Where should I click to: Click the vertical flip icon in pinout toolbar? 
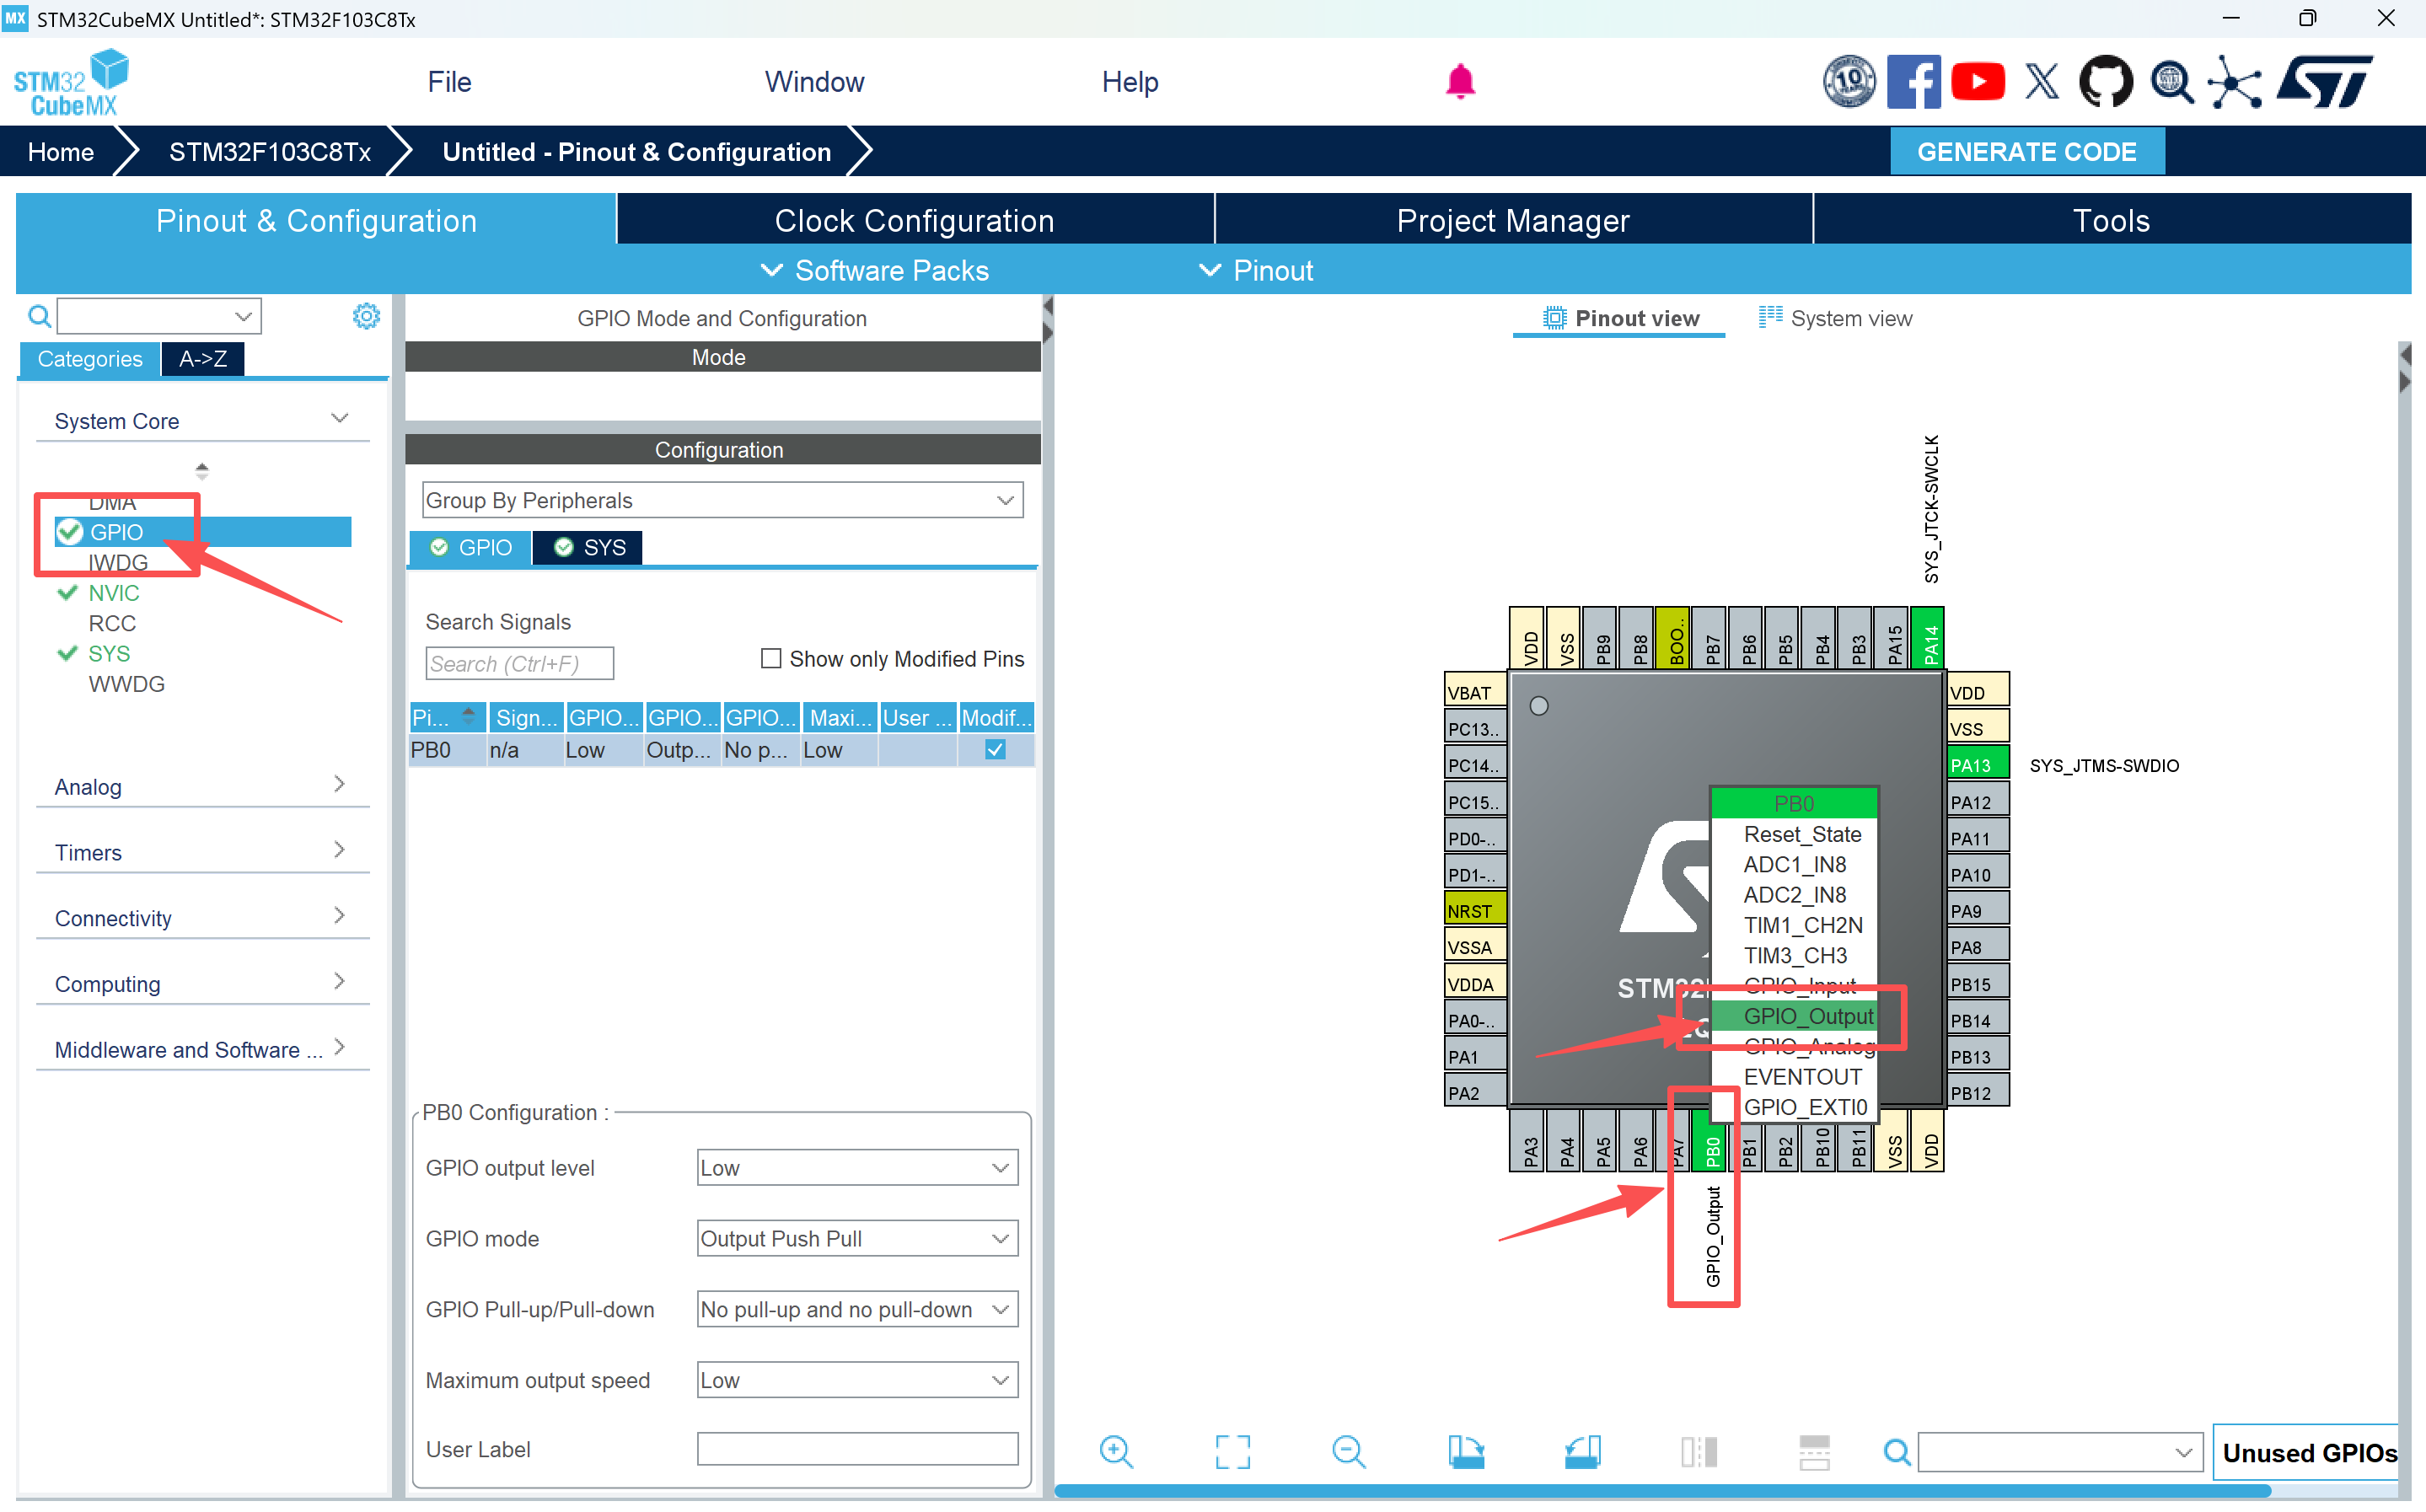point(1814,1452)
